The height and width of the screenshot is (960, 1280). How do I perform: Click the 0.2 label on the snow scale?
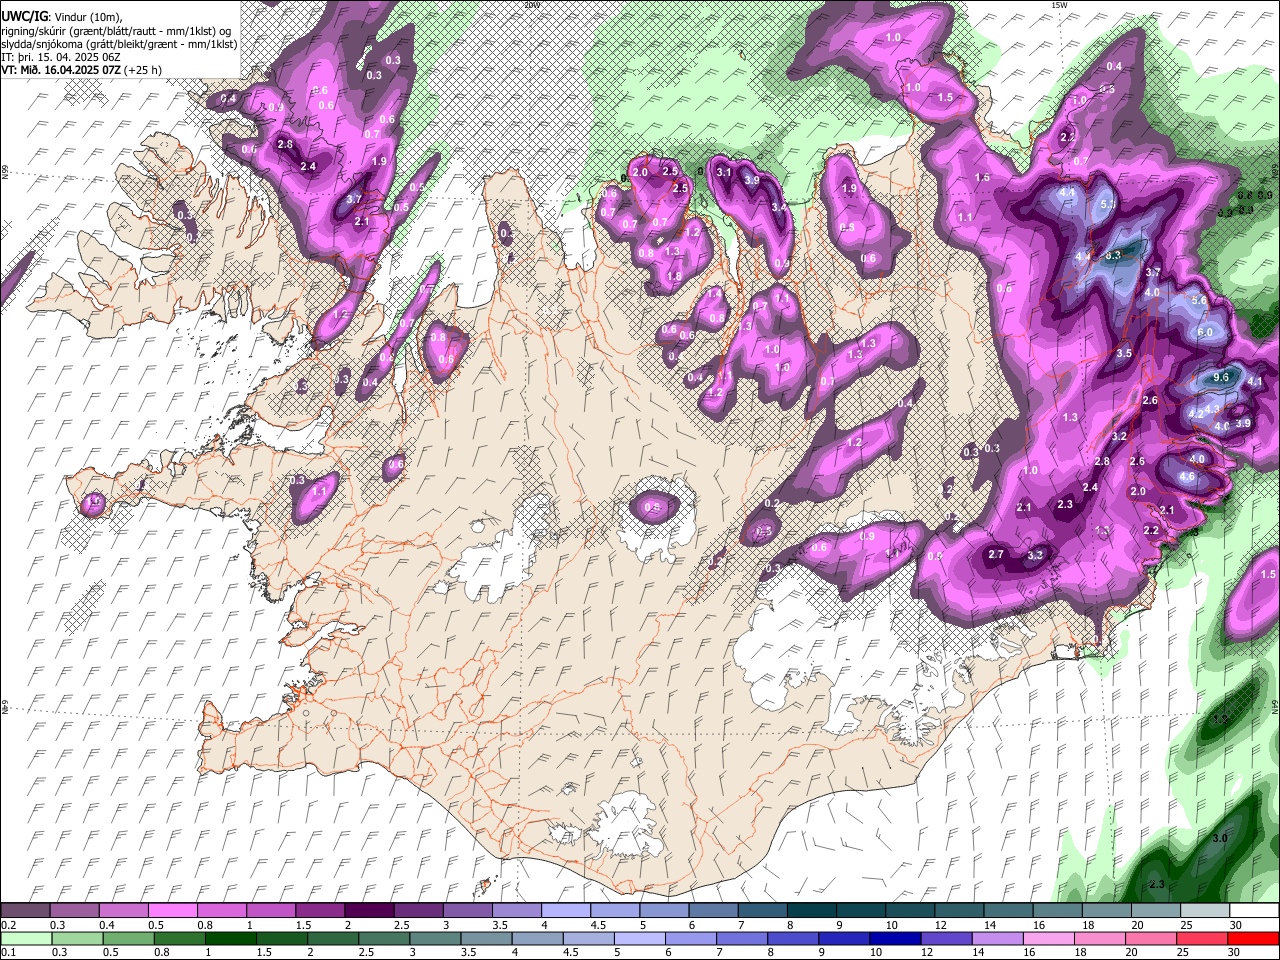click(x=8, y=925)
